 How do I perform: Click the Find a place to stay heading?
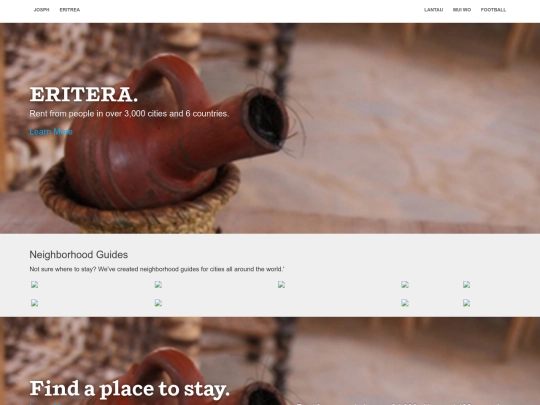tap(129, 389)
